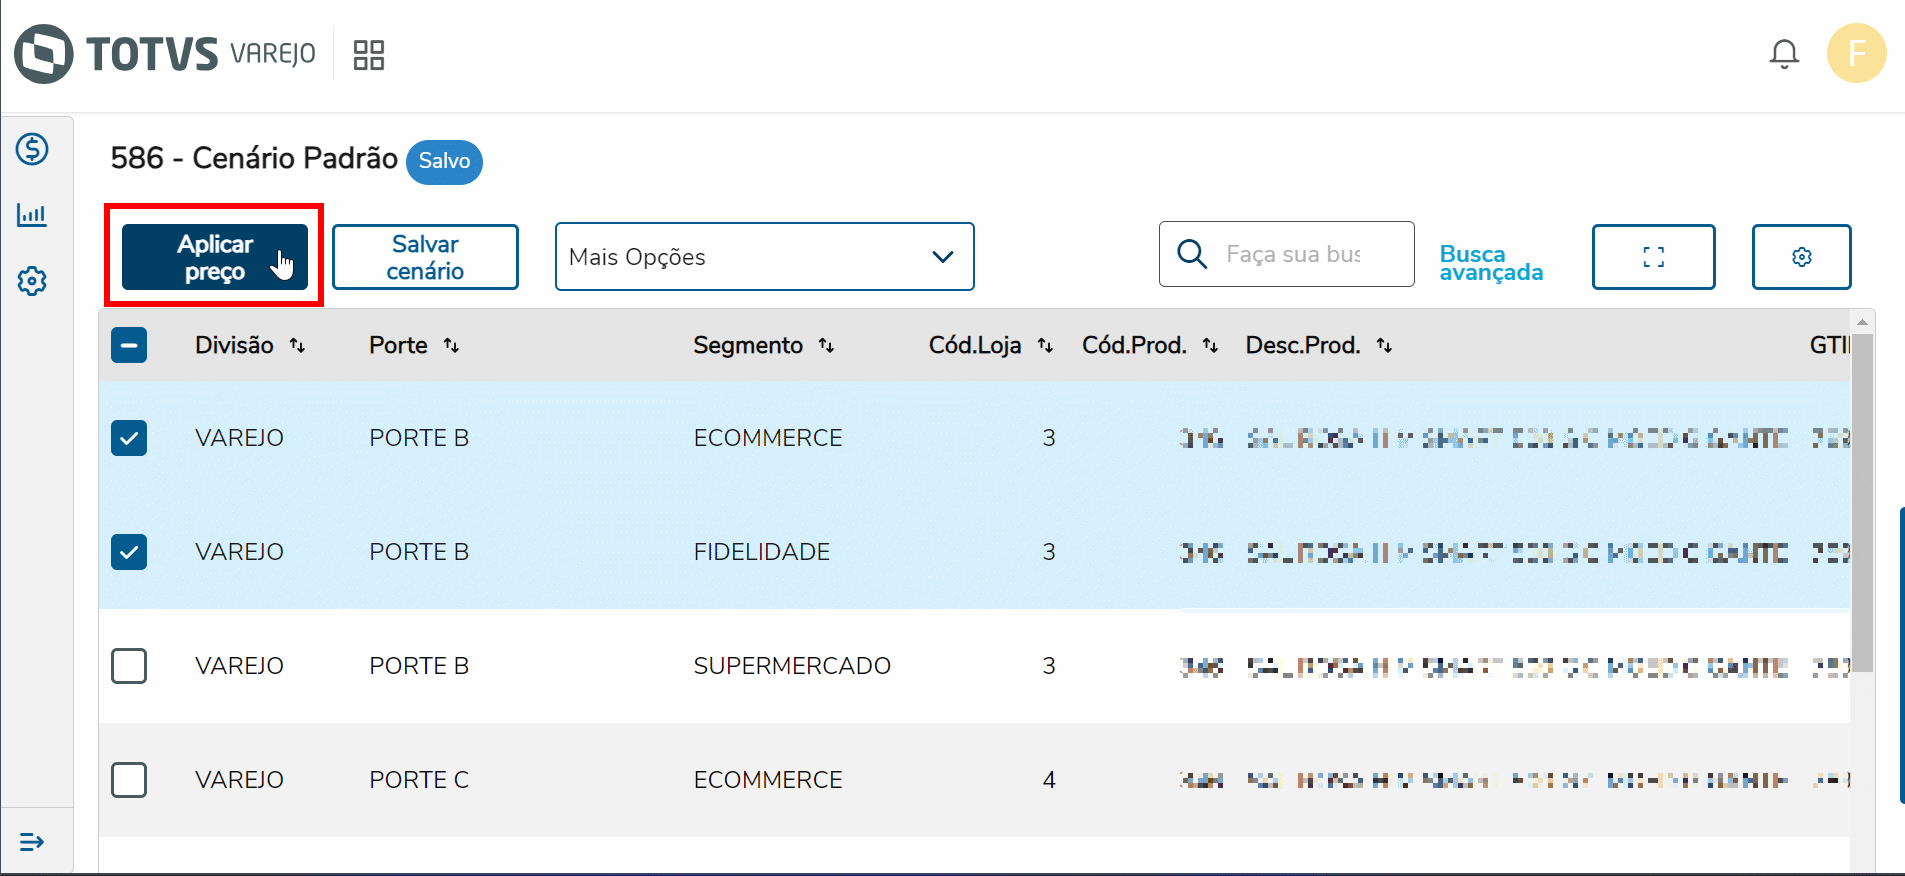Click the Salvar cenário button
This screenshot has height=876, width=1905.
click(425, 257)
